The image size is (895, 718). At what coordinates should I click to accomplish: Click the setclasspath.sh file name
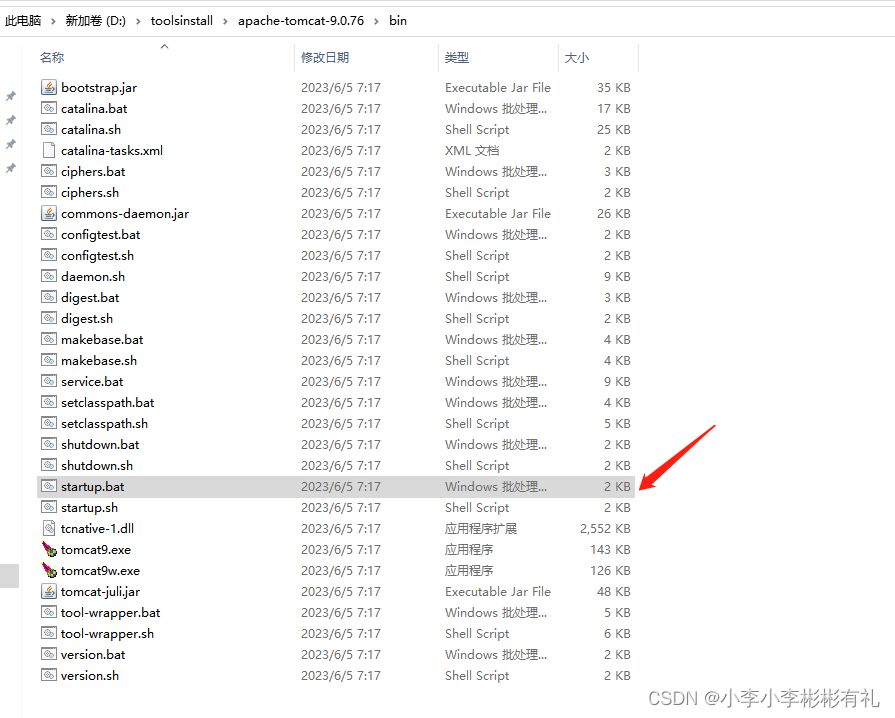tap(104, 423)
